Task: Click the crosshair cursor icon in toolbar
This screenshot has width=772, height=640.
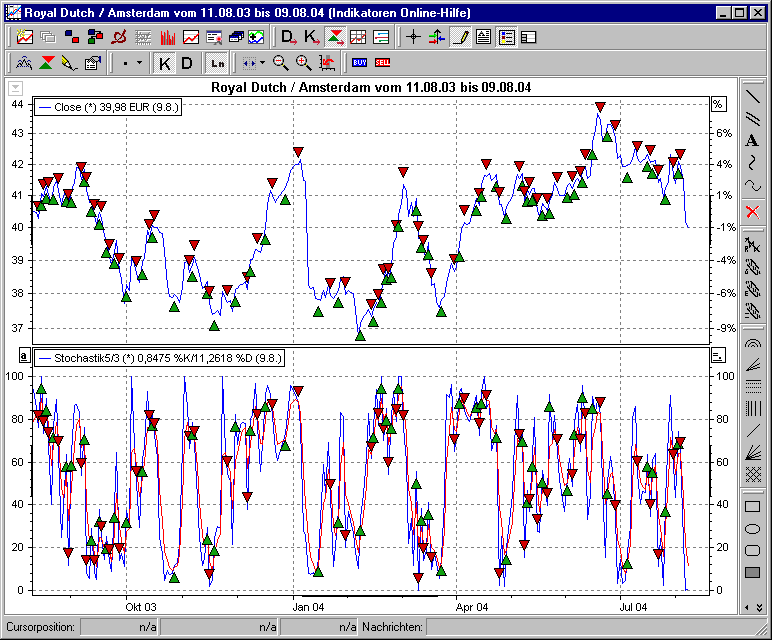Action: (414, 38)
